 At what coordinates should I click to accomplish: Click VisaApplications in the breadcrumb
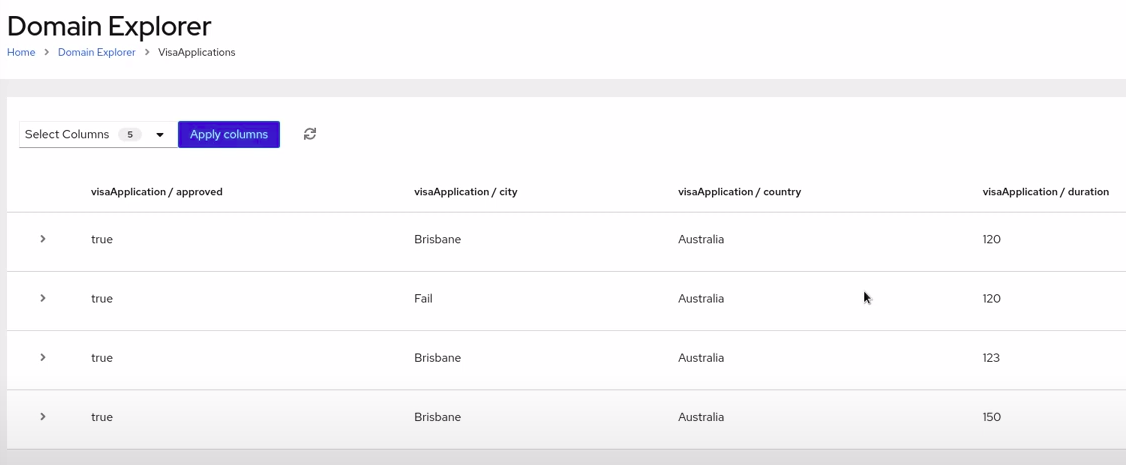click(197, 52)
